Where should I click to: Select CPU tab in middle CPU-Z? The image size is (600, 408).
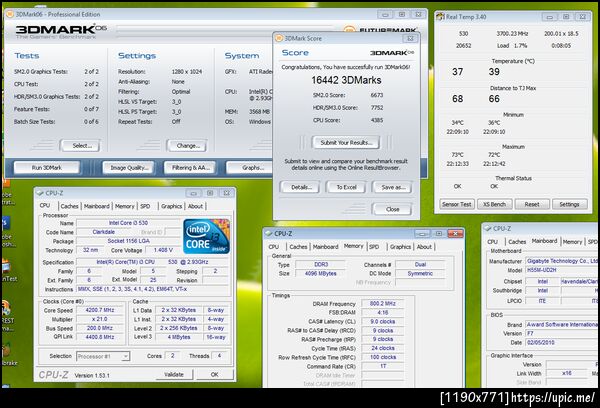[274, 247]
